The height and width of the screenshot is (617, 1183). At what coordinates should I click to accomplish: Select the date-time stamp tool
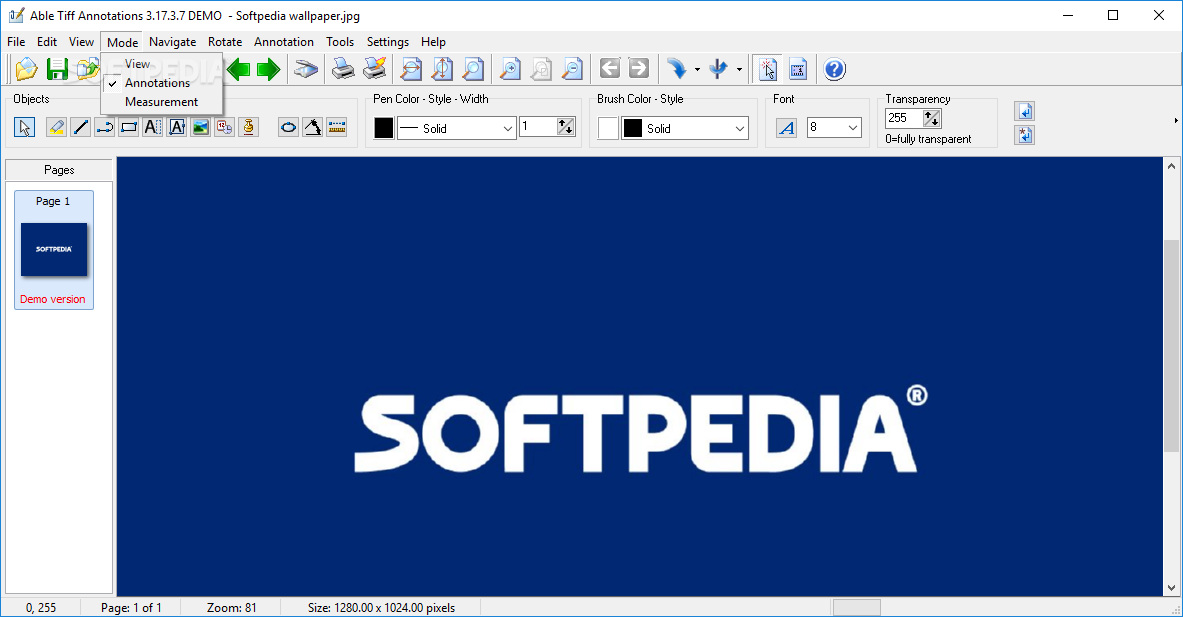click(x=225, y=127)
